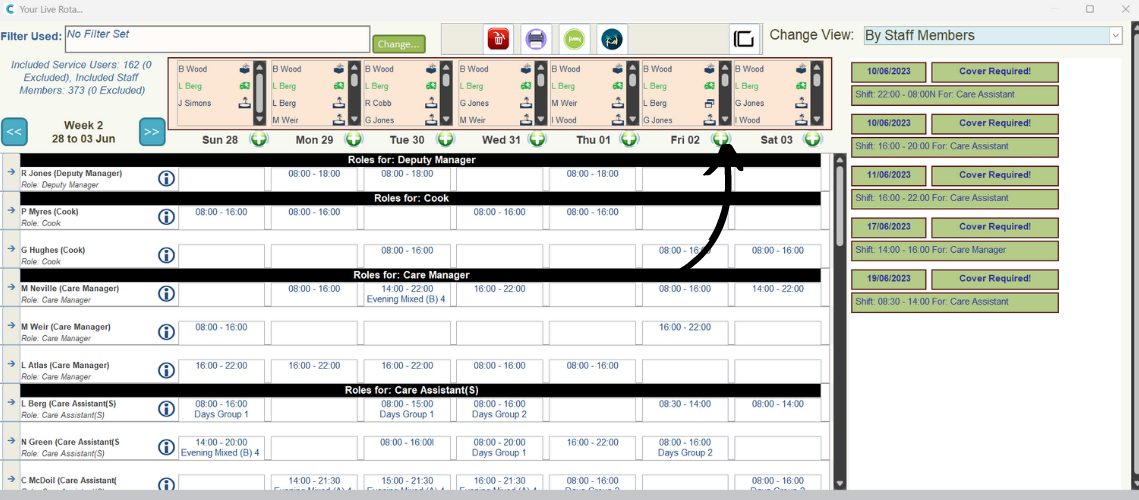Click the blue arrow next to M Neville
The image size is (1139, 500).
point(11,287)
